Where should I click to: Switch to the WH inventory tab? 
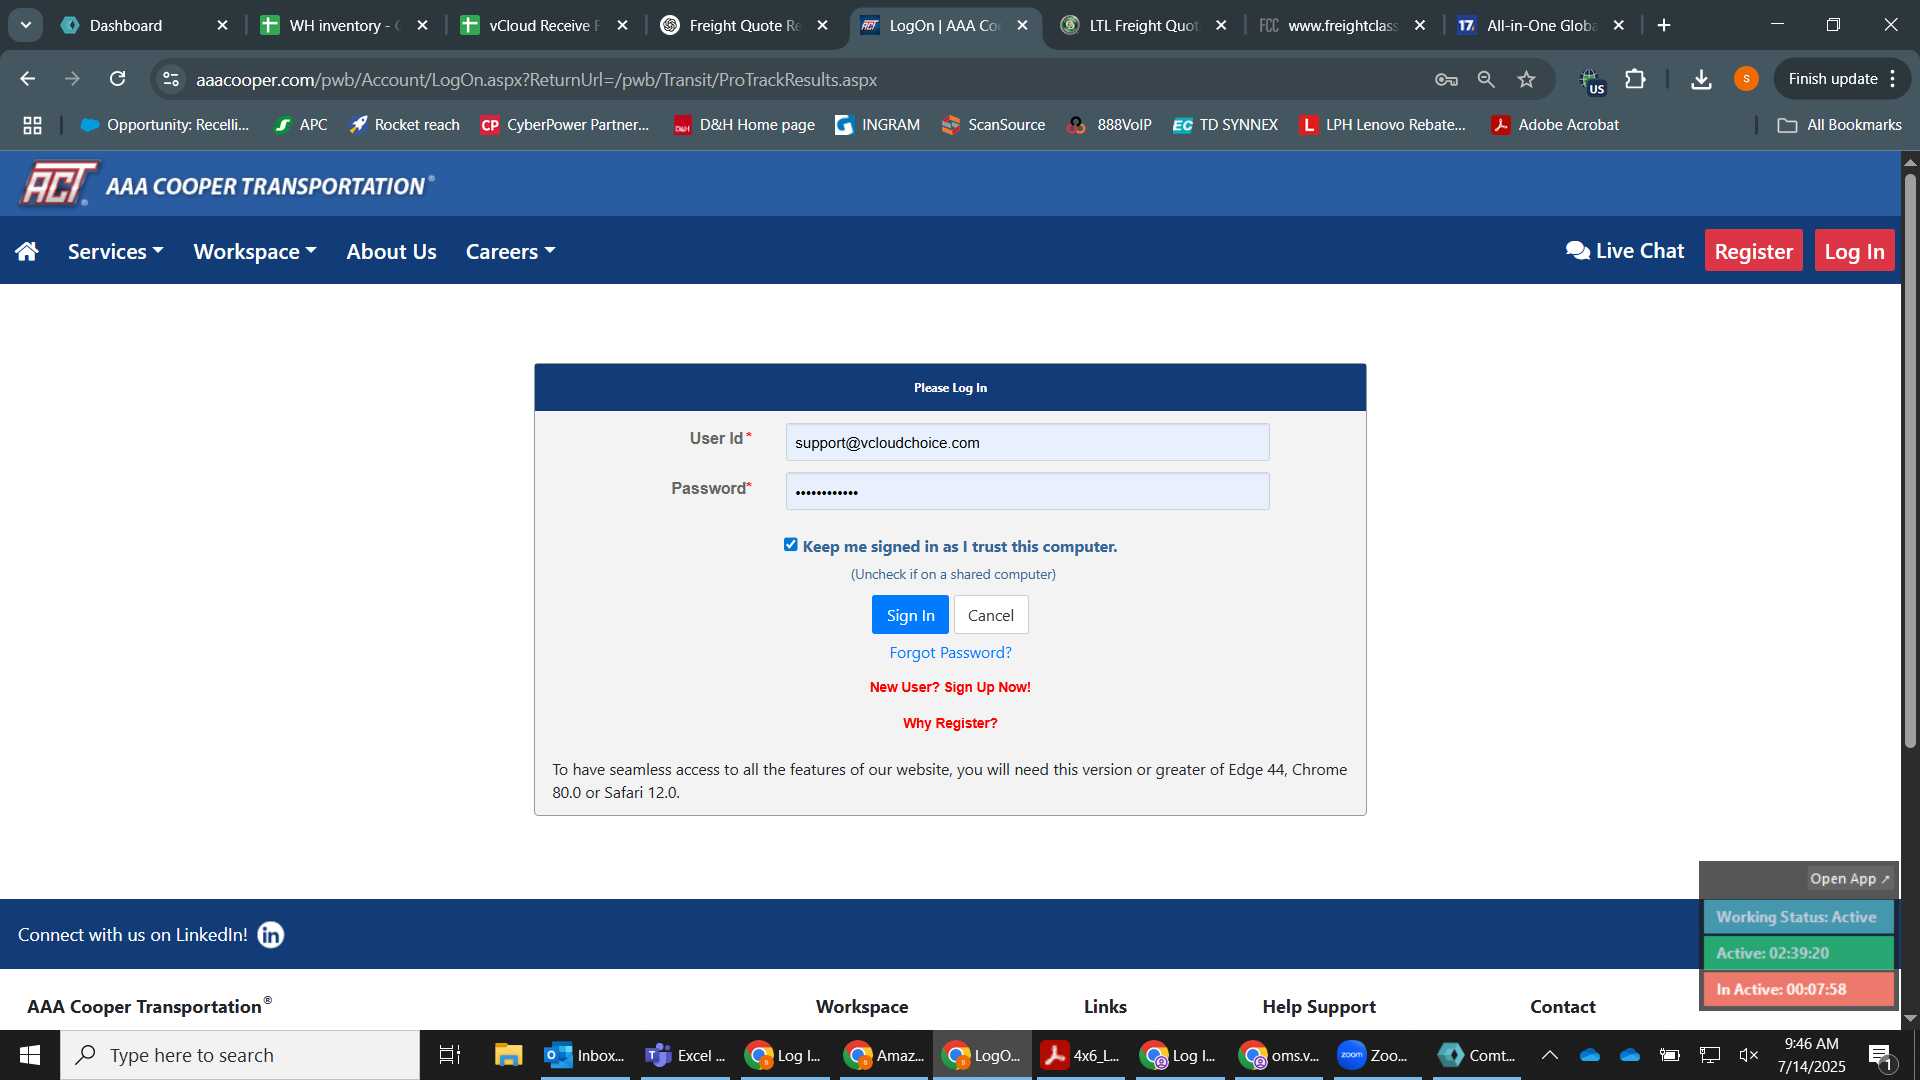[x=345, y=25]
